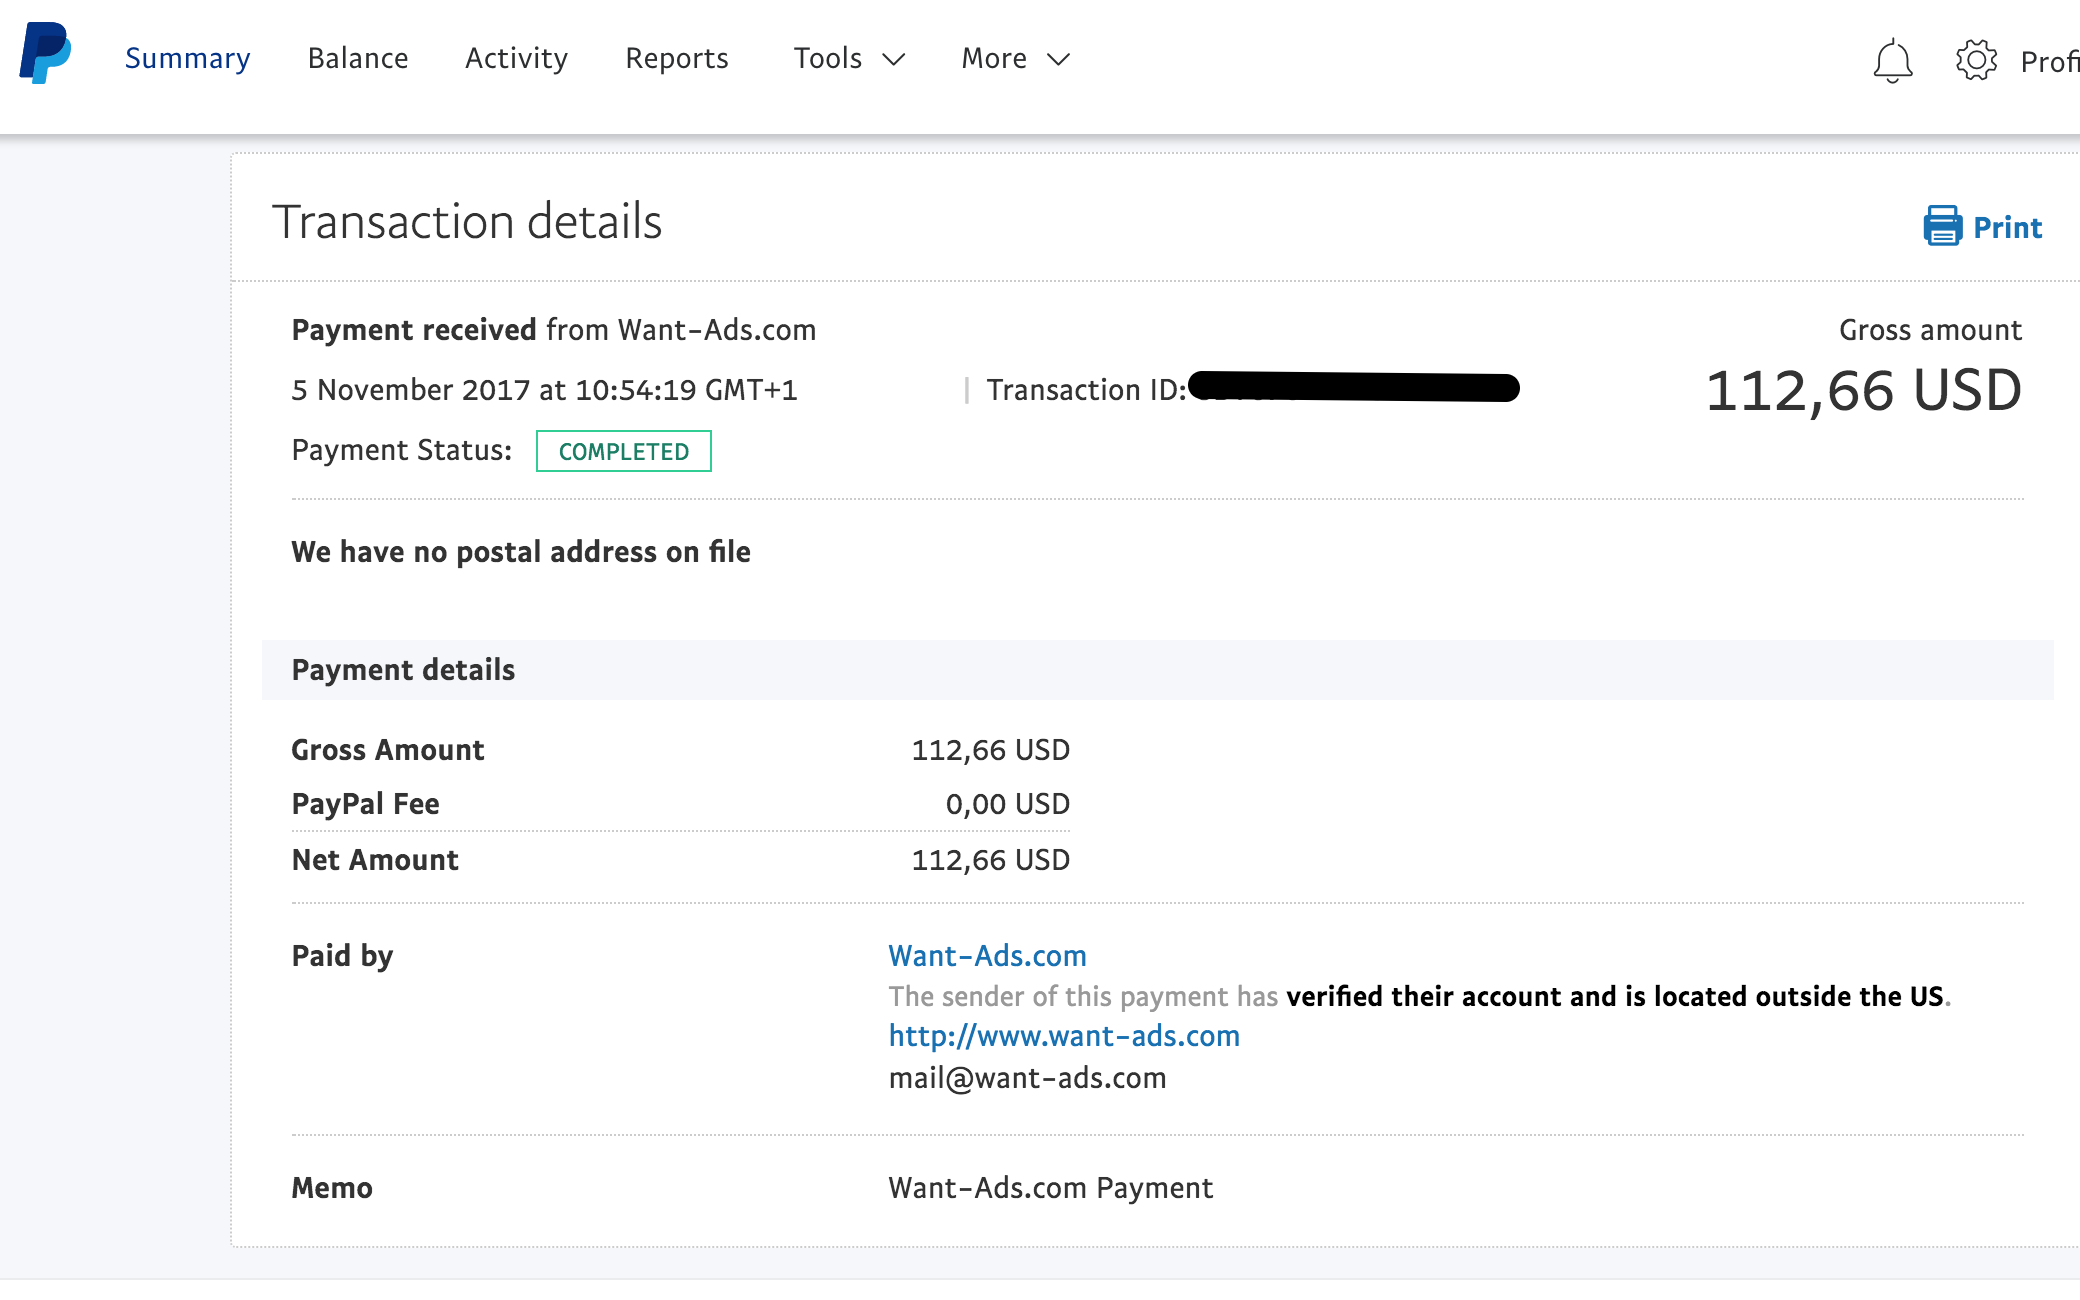Click the printer icon next to Print
Viewport: 2080px width, 1300px height.
1942,226
